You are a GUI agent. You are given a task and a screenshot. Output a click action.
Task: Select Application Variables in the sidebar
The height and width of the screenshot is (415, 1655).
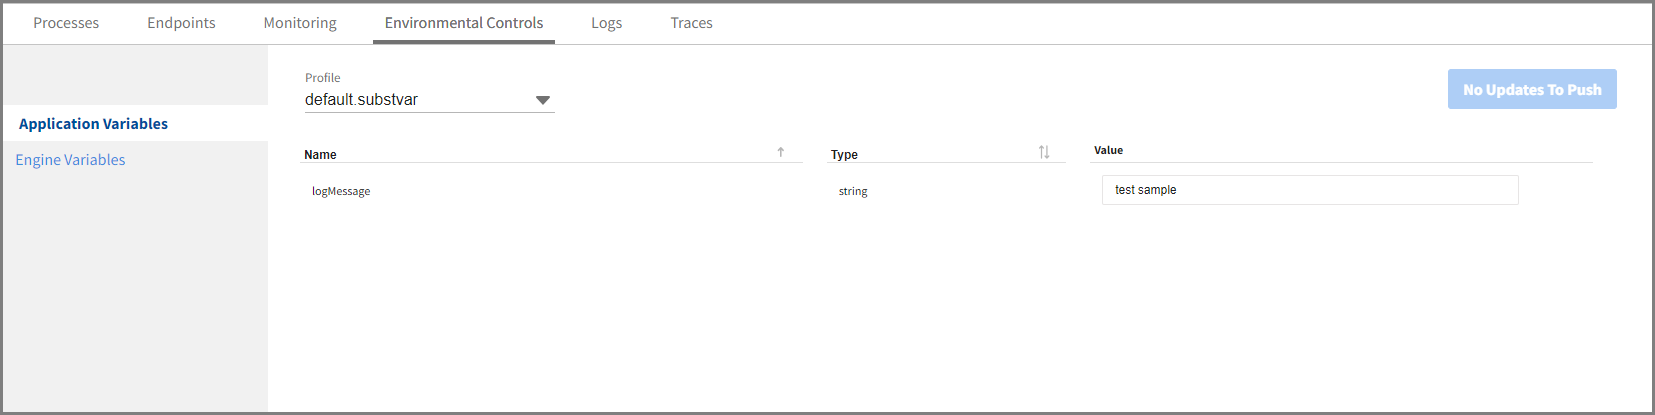click(93, 124)
